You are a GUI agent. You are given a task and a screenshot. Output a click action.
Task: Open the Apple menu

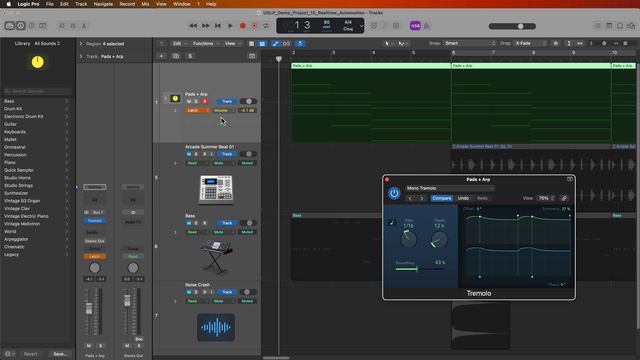tap(8, 4)
